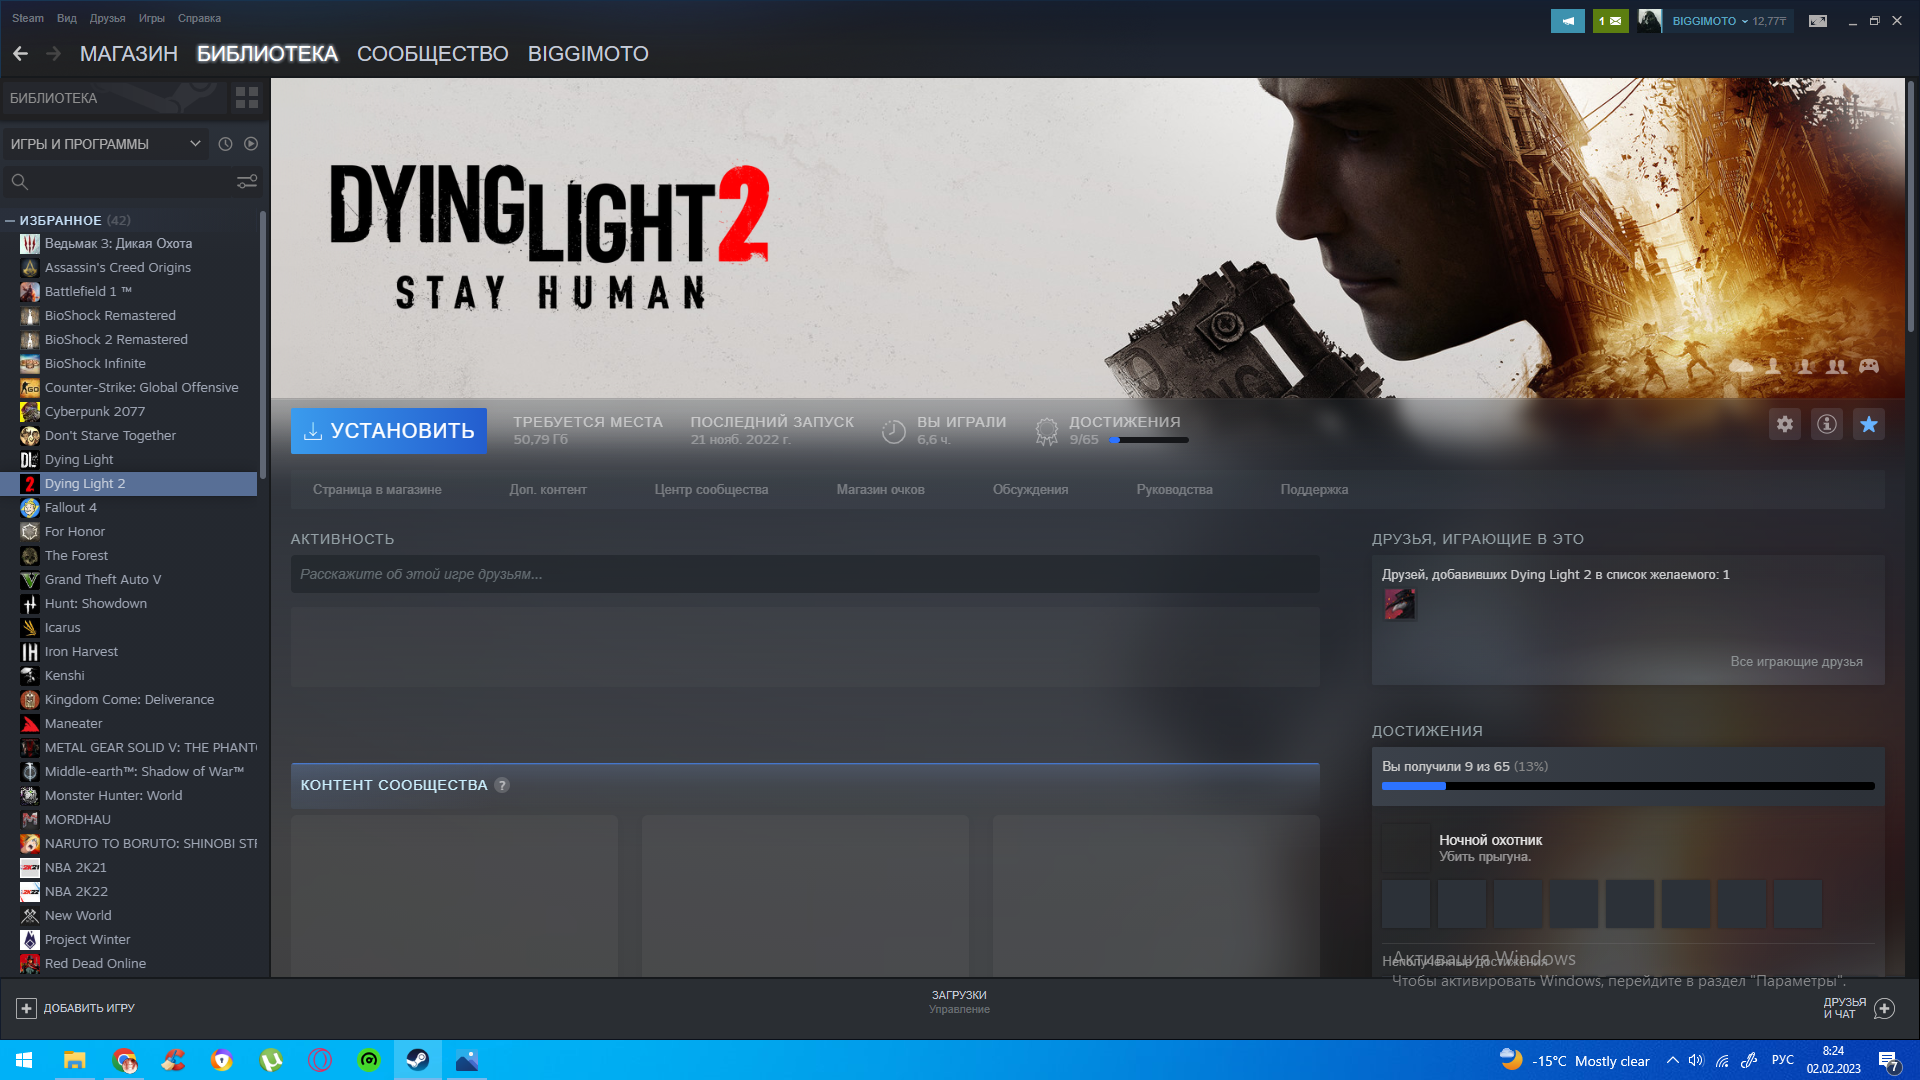The height and width of the screenshot is (1080, 1920).
Task: Expand the ИГРЫ И ПРОГРАММЫ dropdown
Action: (106, 144)
